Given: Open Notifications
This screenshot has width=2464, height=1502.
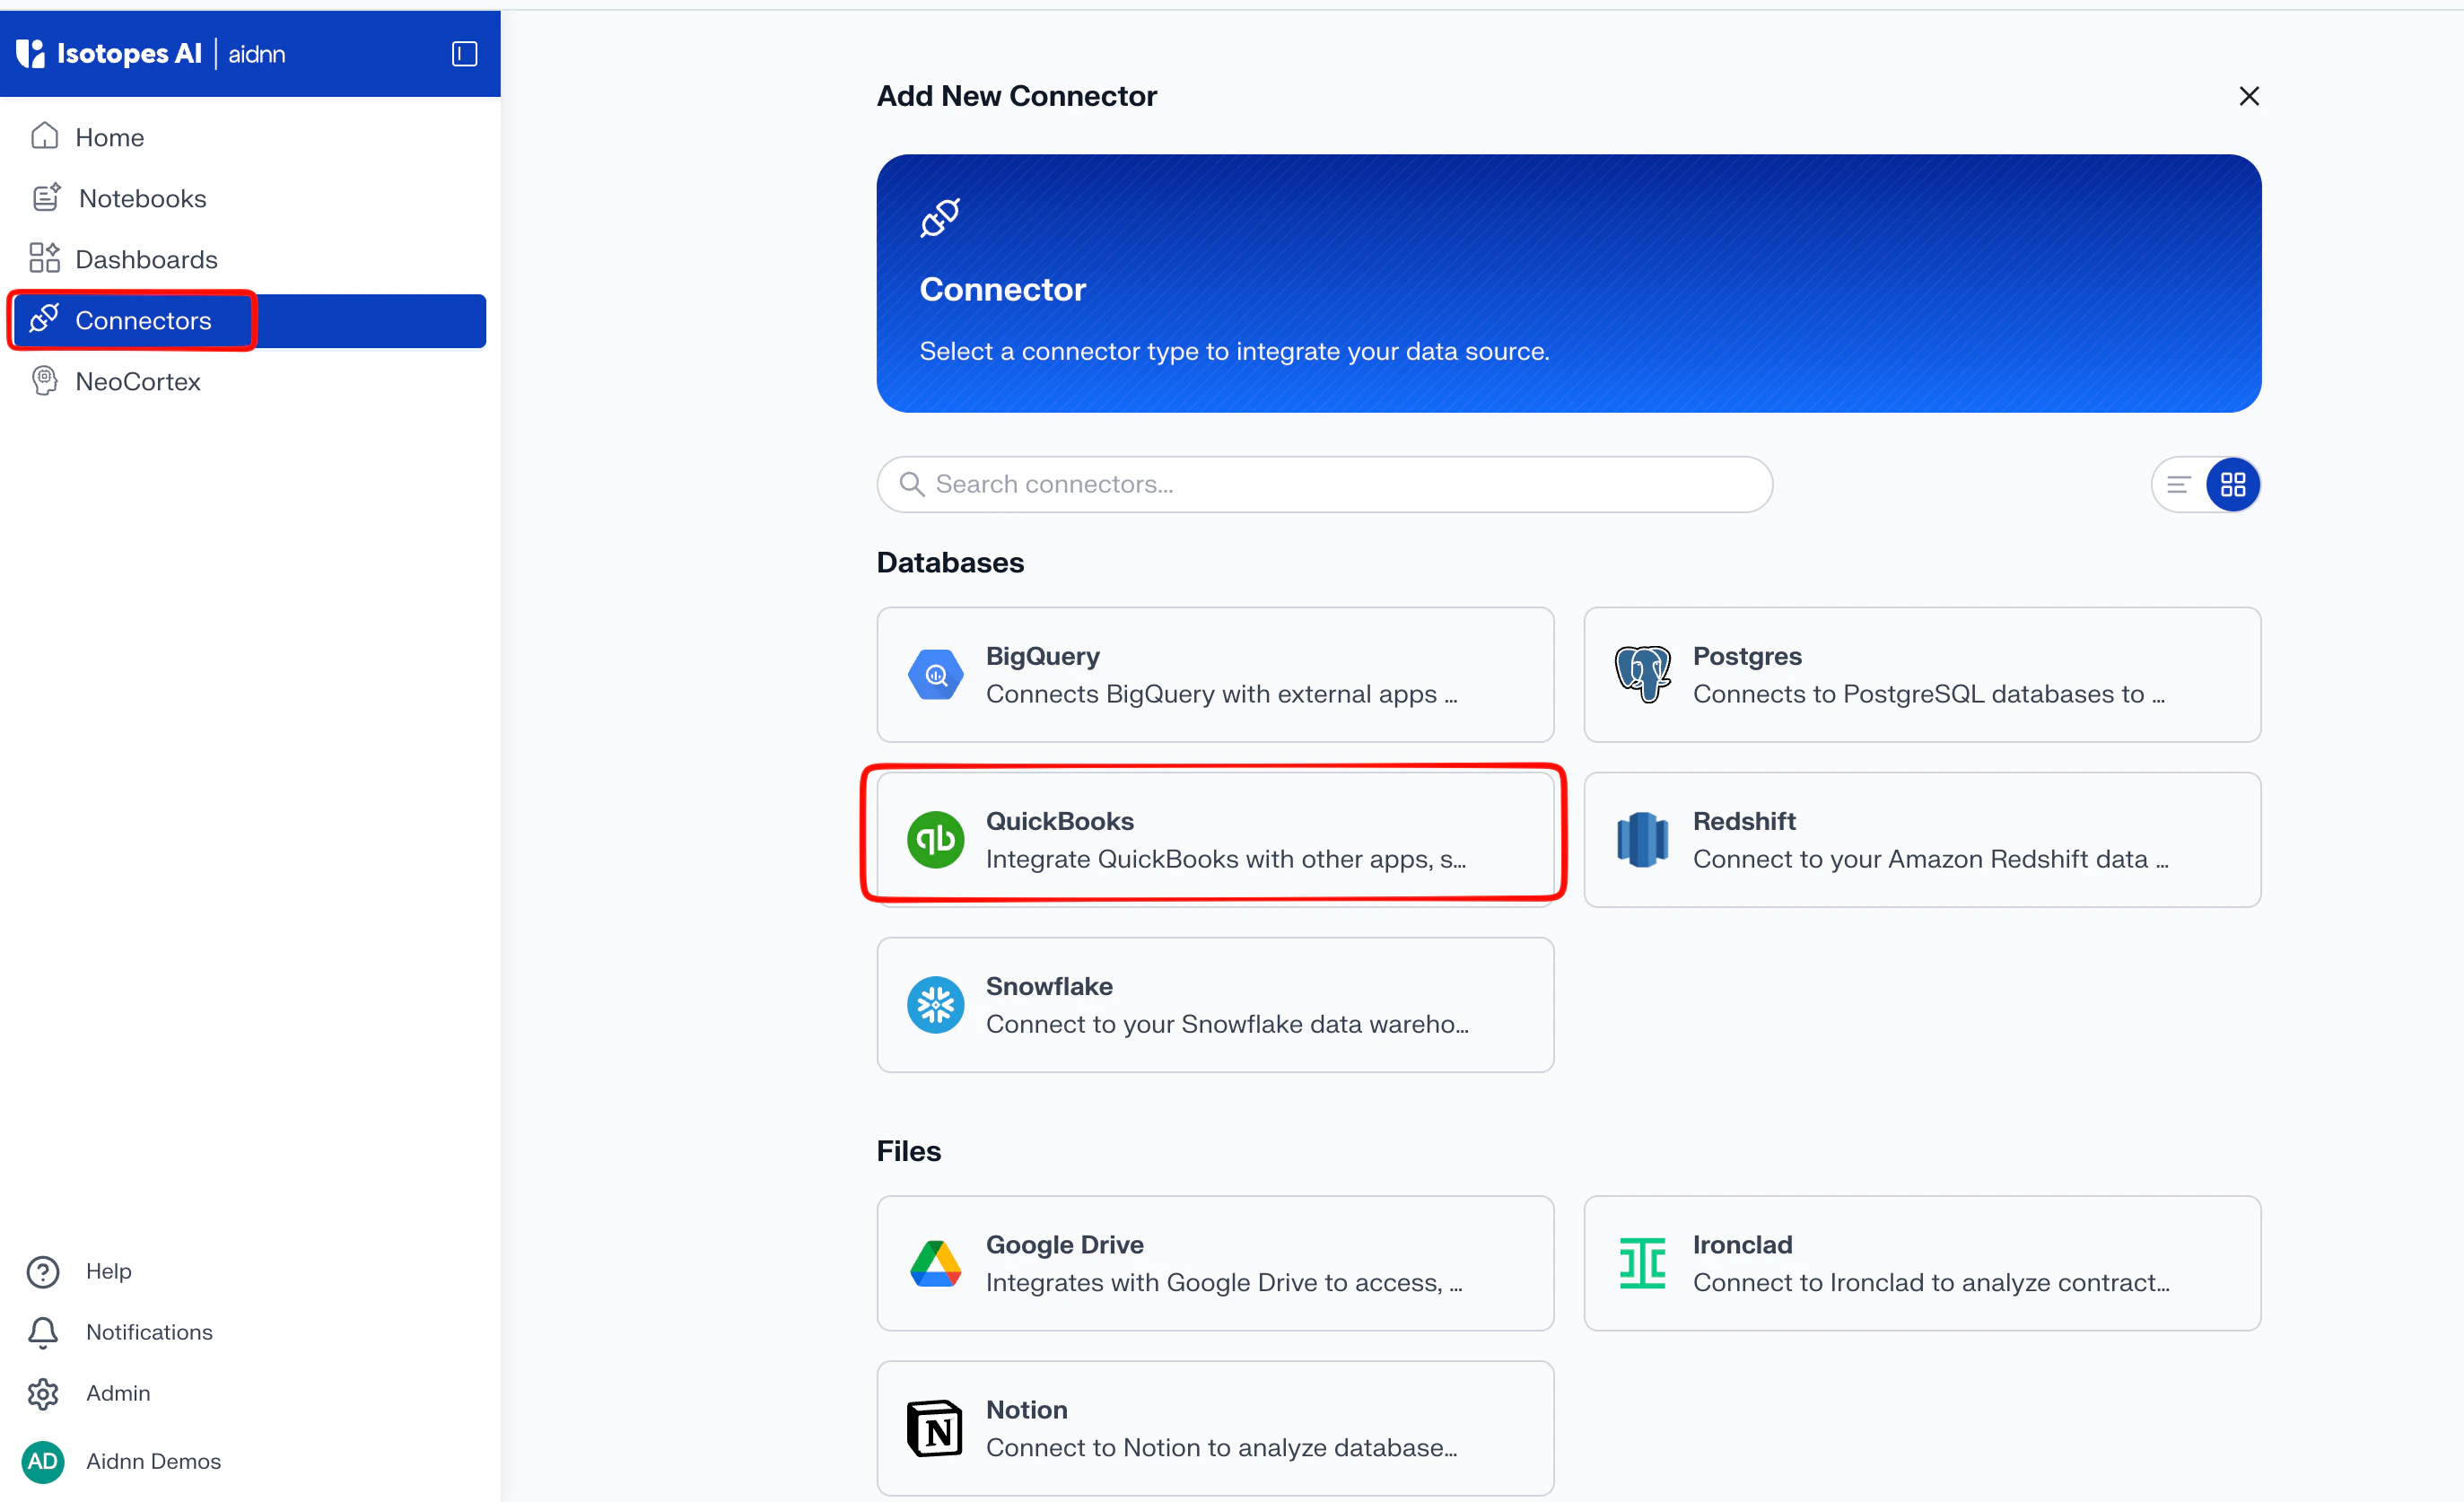Looking at the screenshot, I should click(149, 1332).
